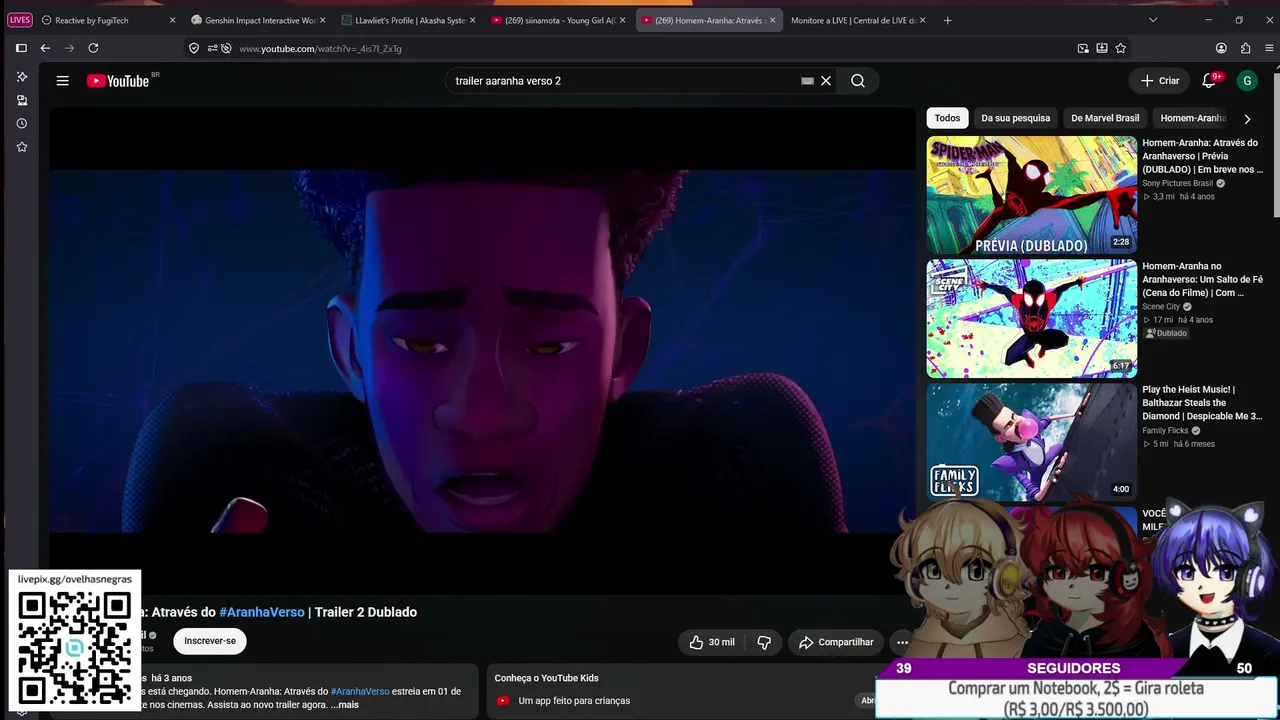
Task: Toggle the browser sidebar panel
Action: coord(21,48)
